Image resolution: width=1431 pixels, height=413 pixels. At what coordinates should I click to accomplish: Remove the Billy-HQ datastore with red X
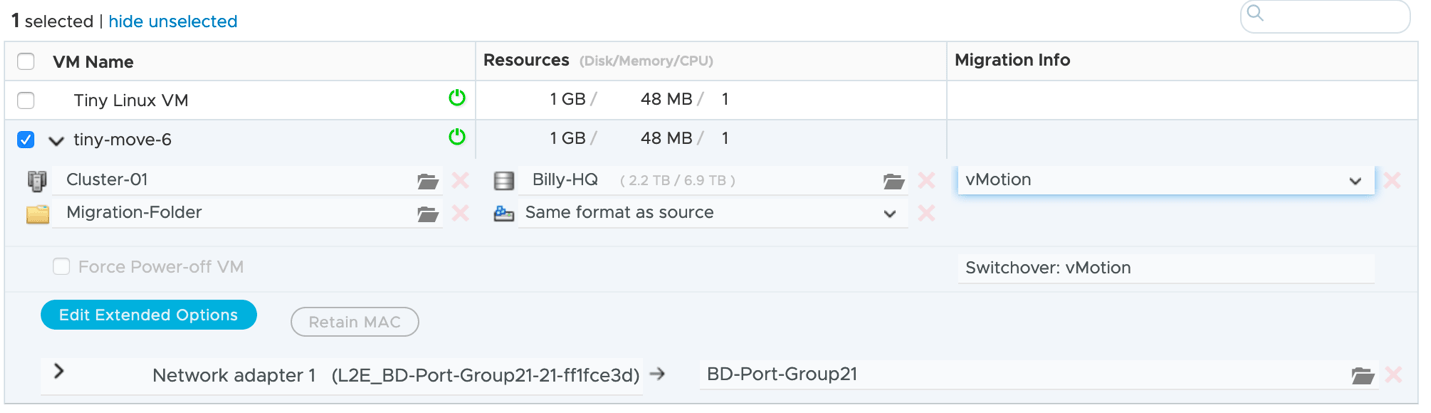coord(926,180)
